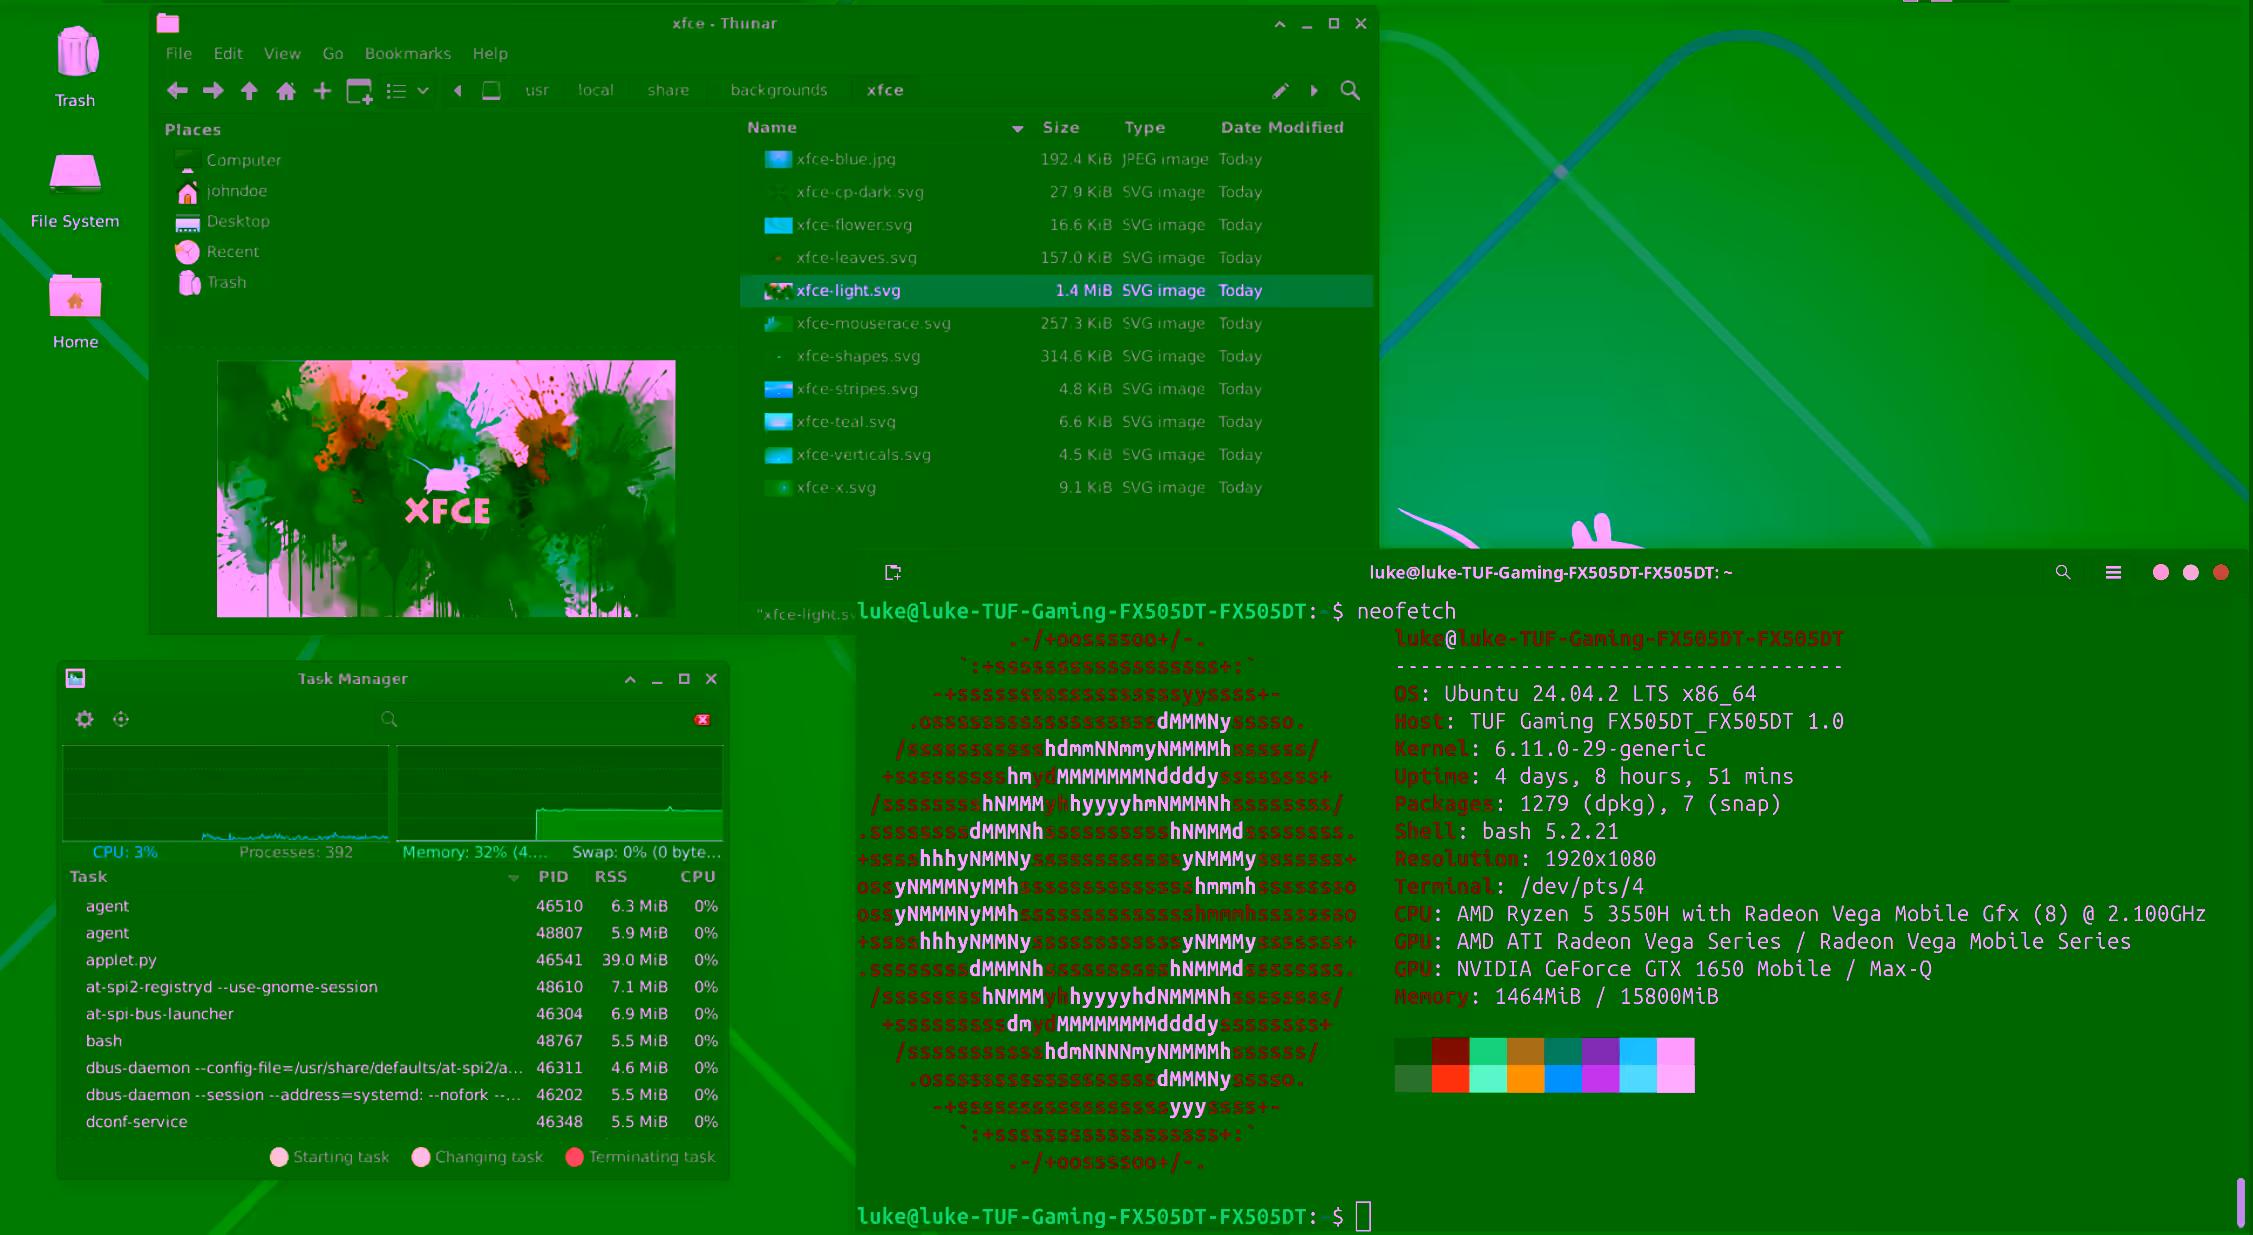Open a new tab in the terminal
Viewport: 2253px width, 1235px height.
(893, 572)
